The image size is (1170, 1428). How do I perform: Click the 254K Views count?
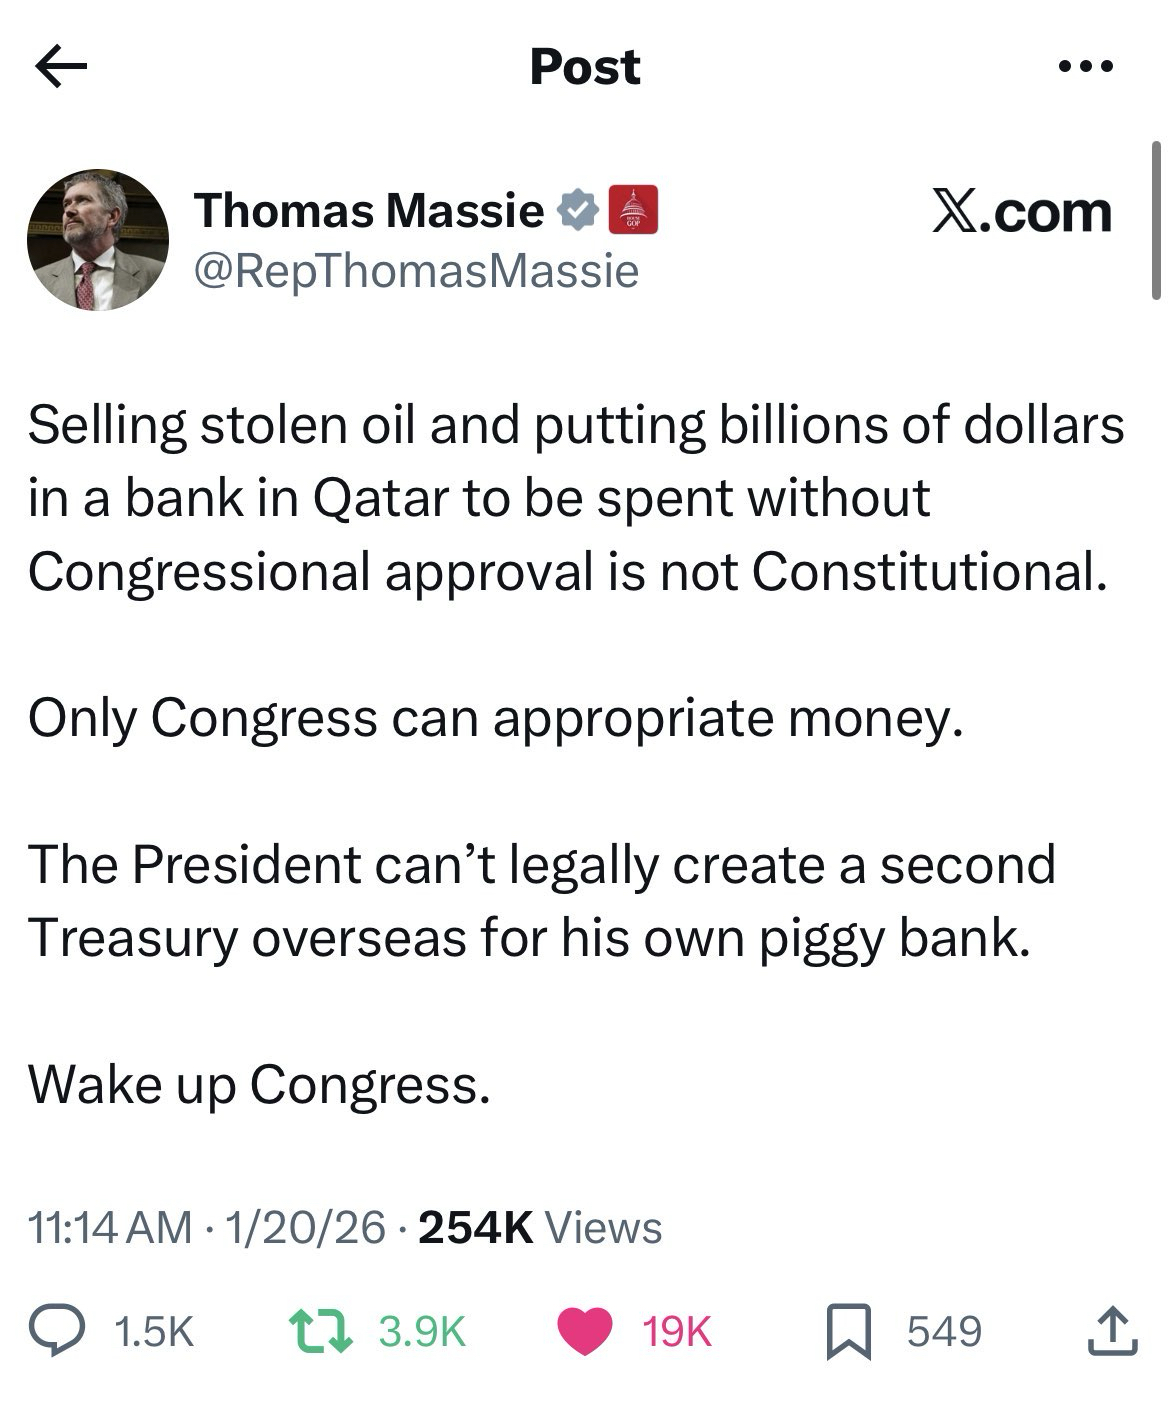(x=540, y=1227)
